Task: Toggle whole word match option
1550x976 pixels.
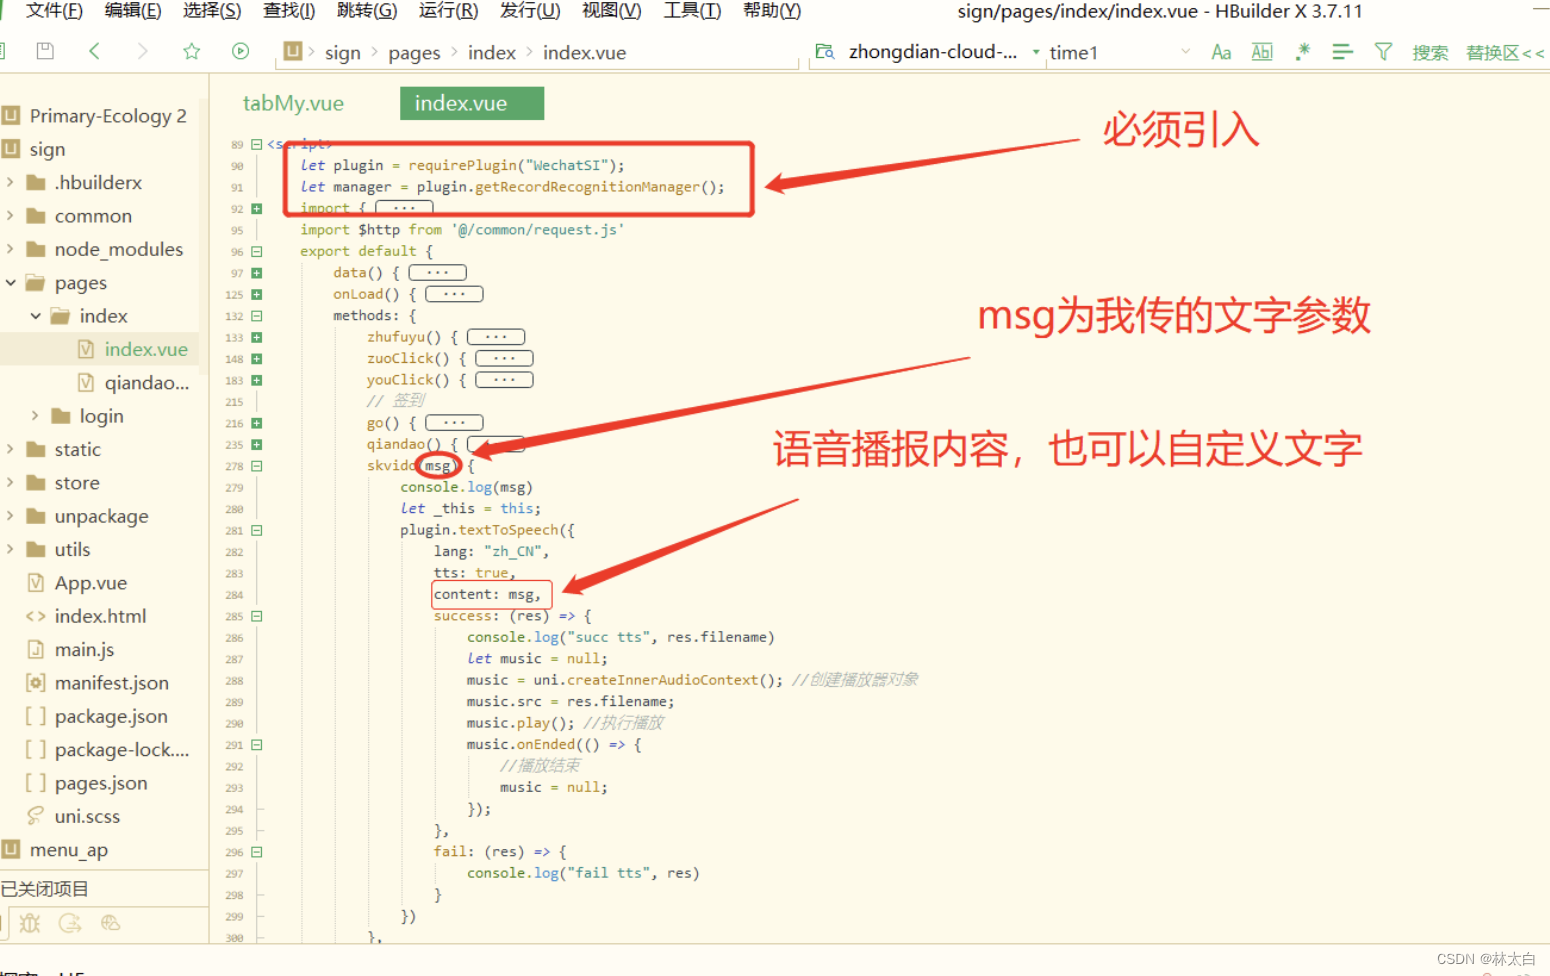Action: 1262,52
